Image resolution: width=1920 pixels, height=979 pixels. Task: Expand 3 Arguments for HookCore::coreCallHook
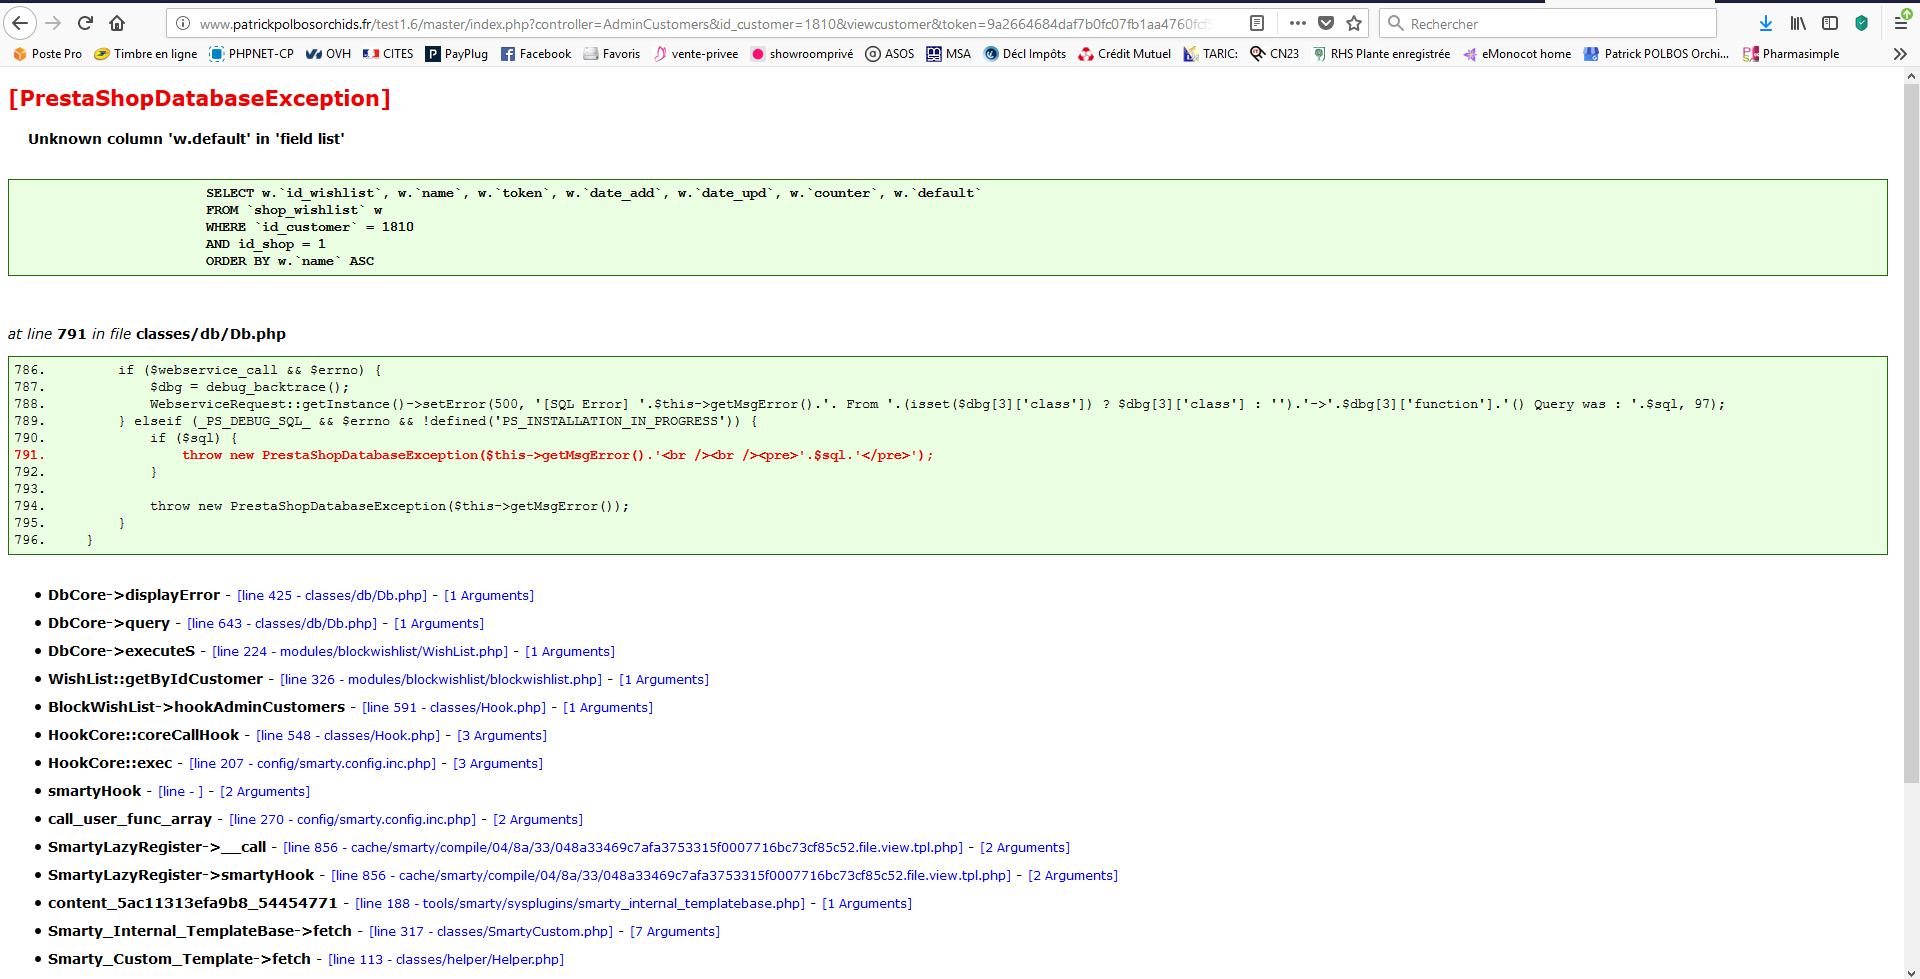(502, 735)
